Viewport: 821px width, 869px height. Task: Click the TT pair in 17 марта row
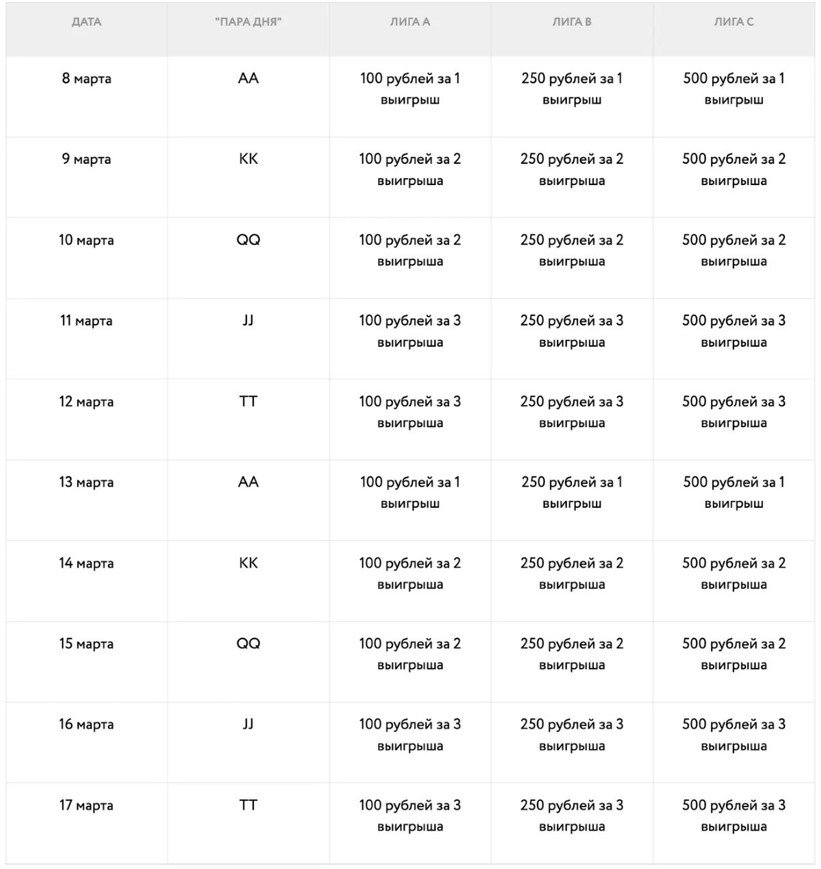pyautogui.click(x=248, y=805)
